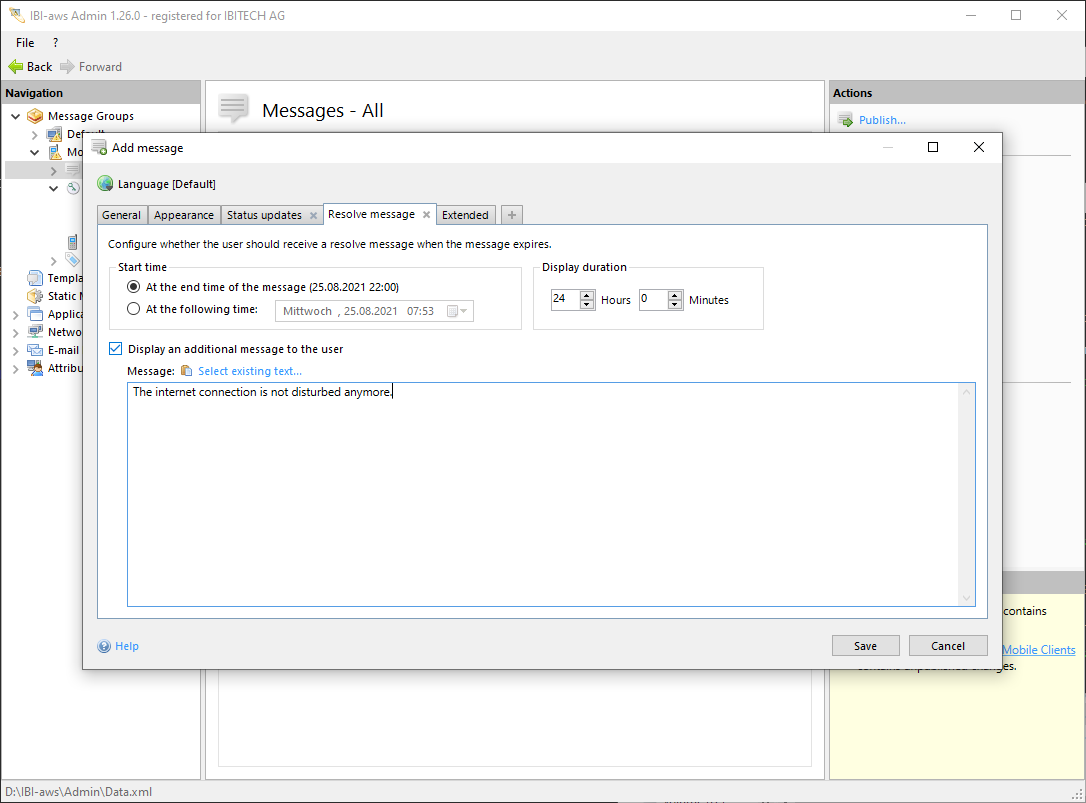Viewport: 1086px width, 803px height.
Task: Expand the E-mail tree node
Action: 16,351
